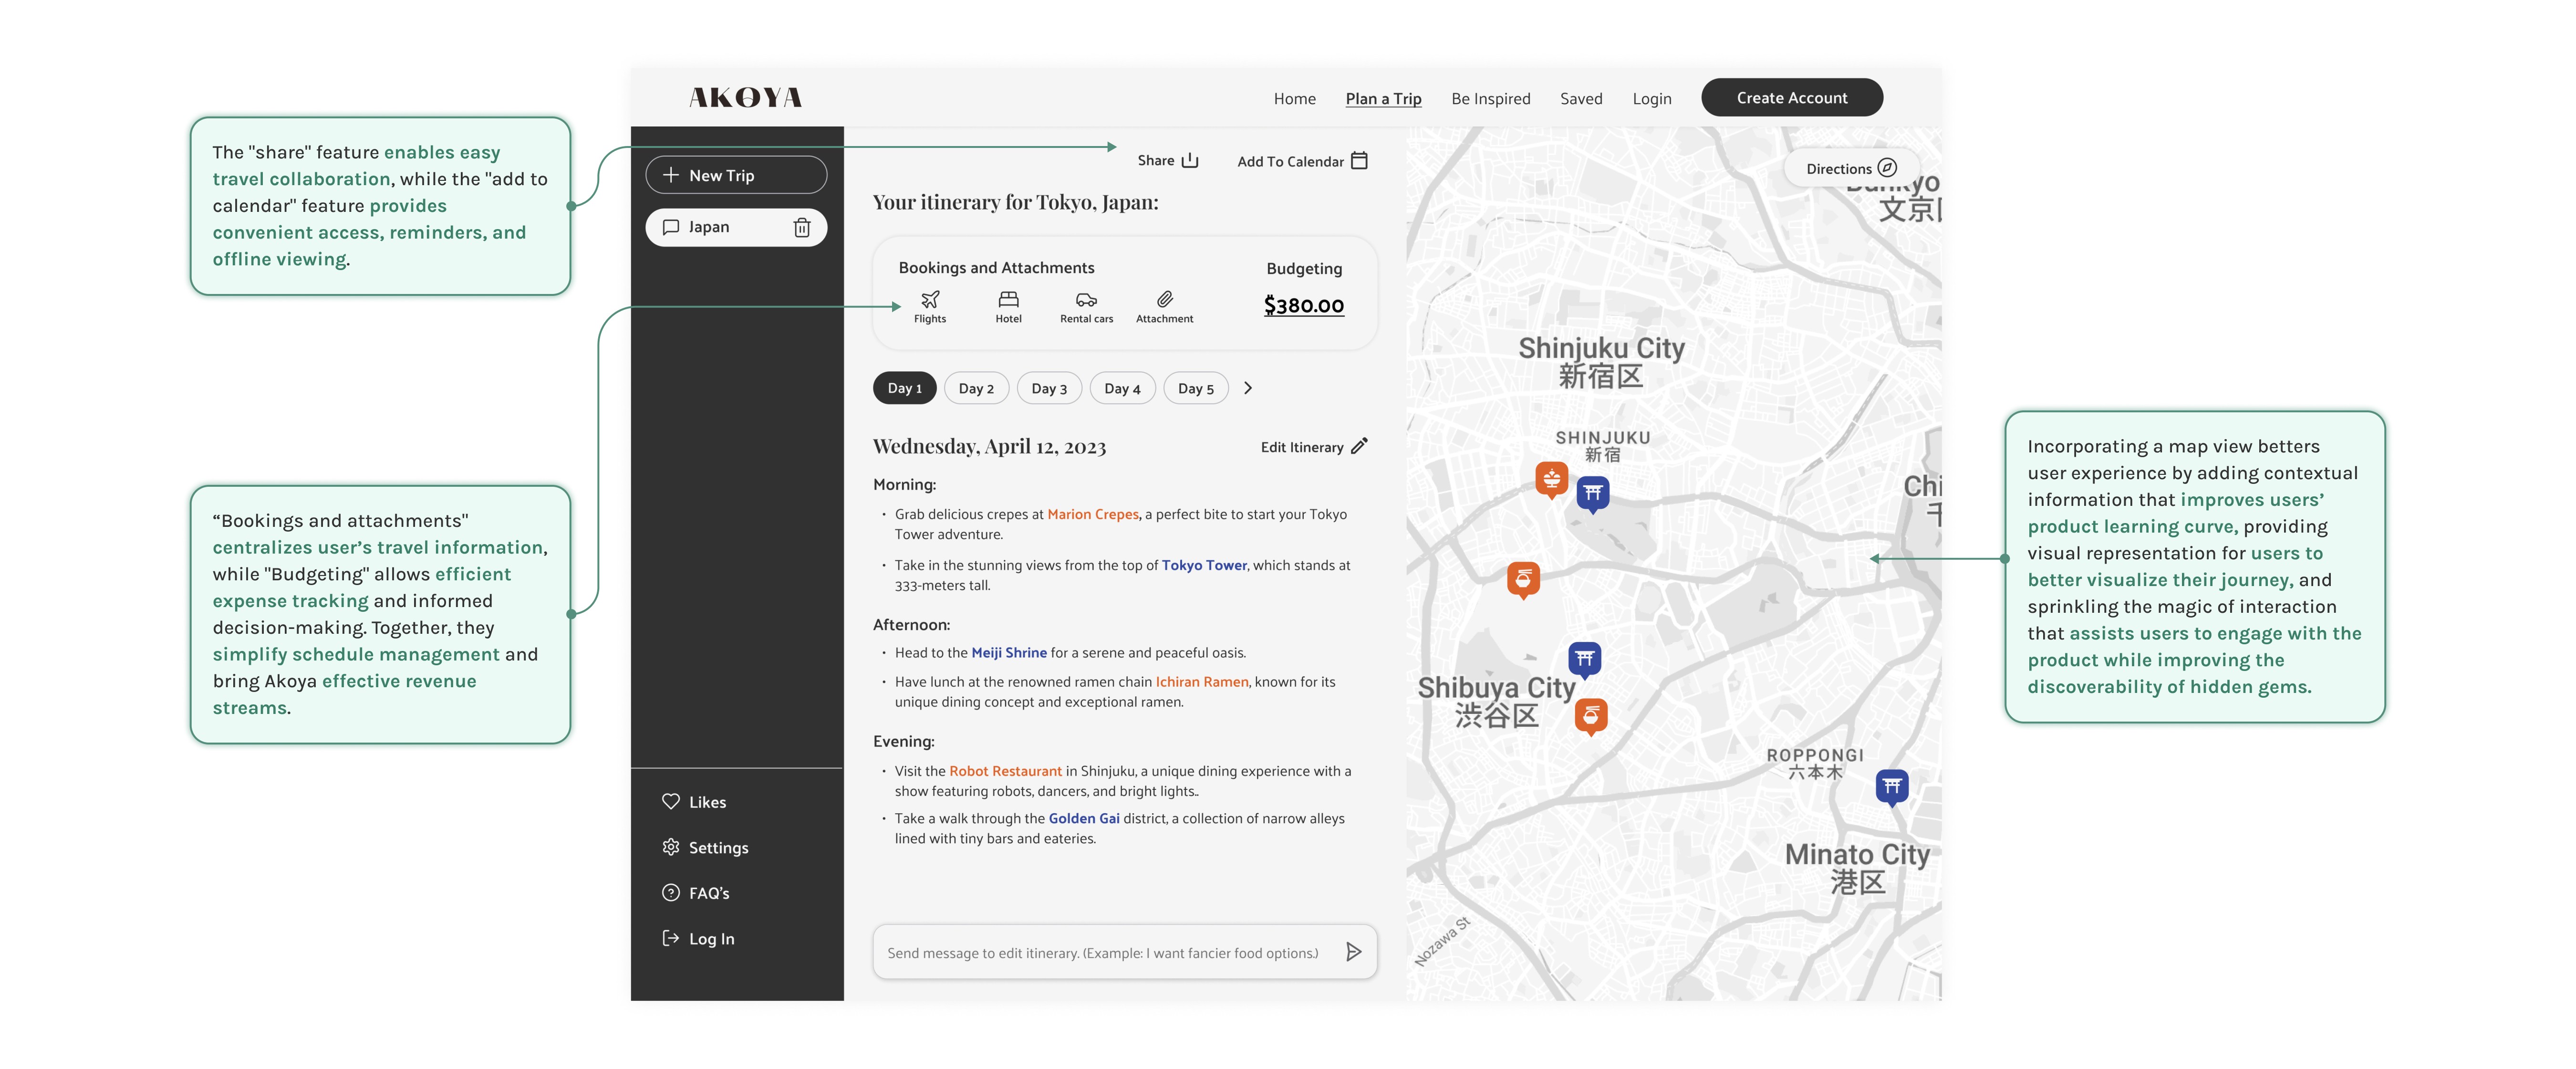Image resolution: width=2576 pixels, height=1069 pixels.
Task: Click the AKOYA logo
Action: coord(745,98)
